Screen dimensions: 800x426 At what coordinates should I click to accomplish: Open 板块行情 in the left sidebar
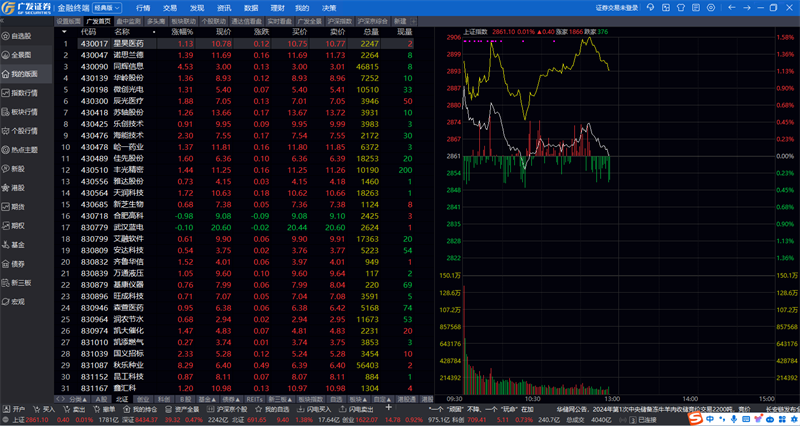[20, 112]
